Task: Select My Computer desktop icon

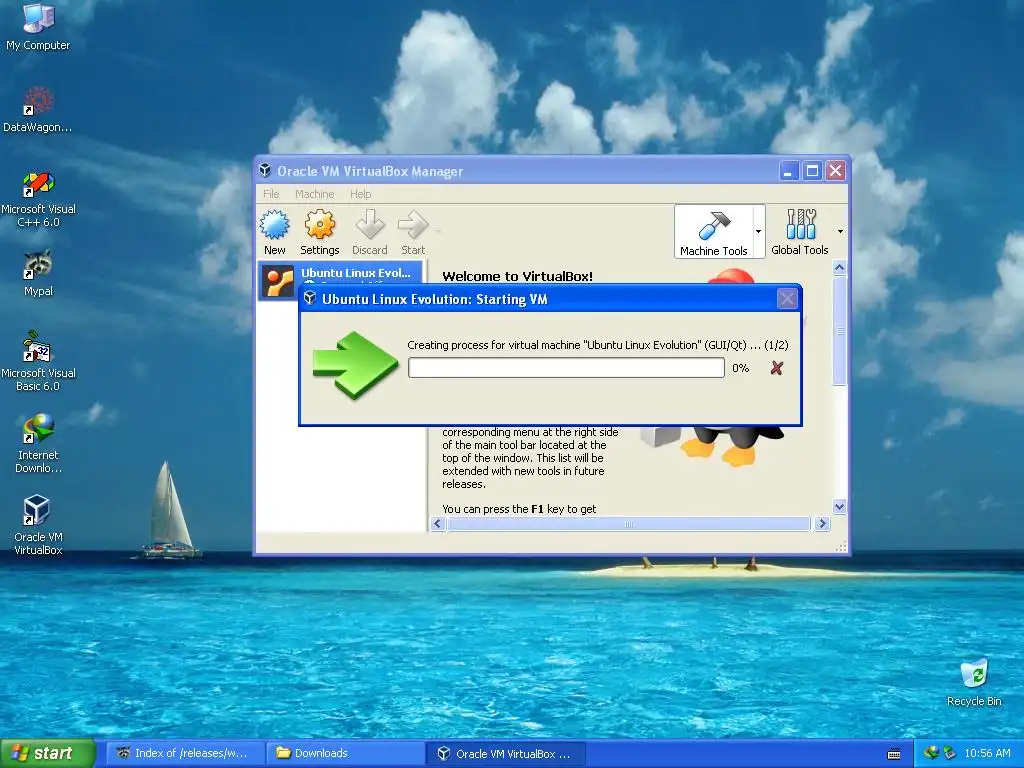Action: click(x=38, y=27)
